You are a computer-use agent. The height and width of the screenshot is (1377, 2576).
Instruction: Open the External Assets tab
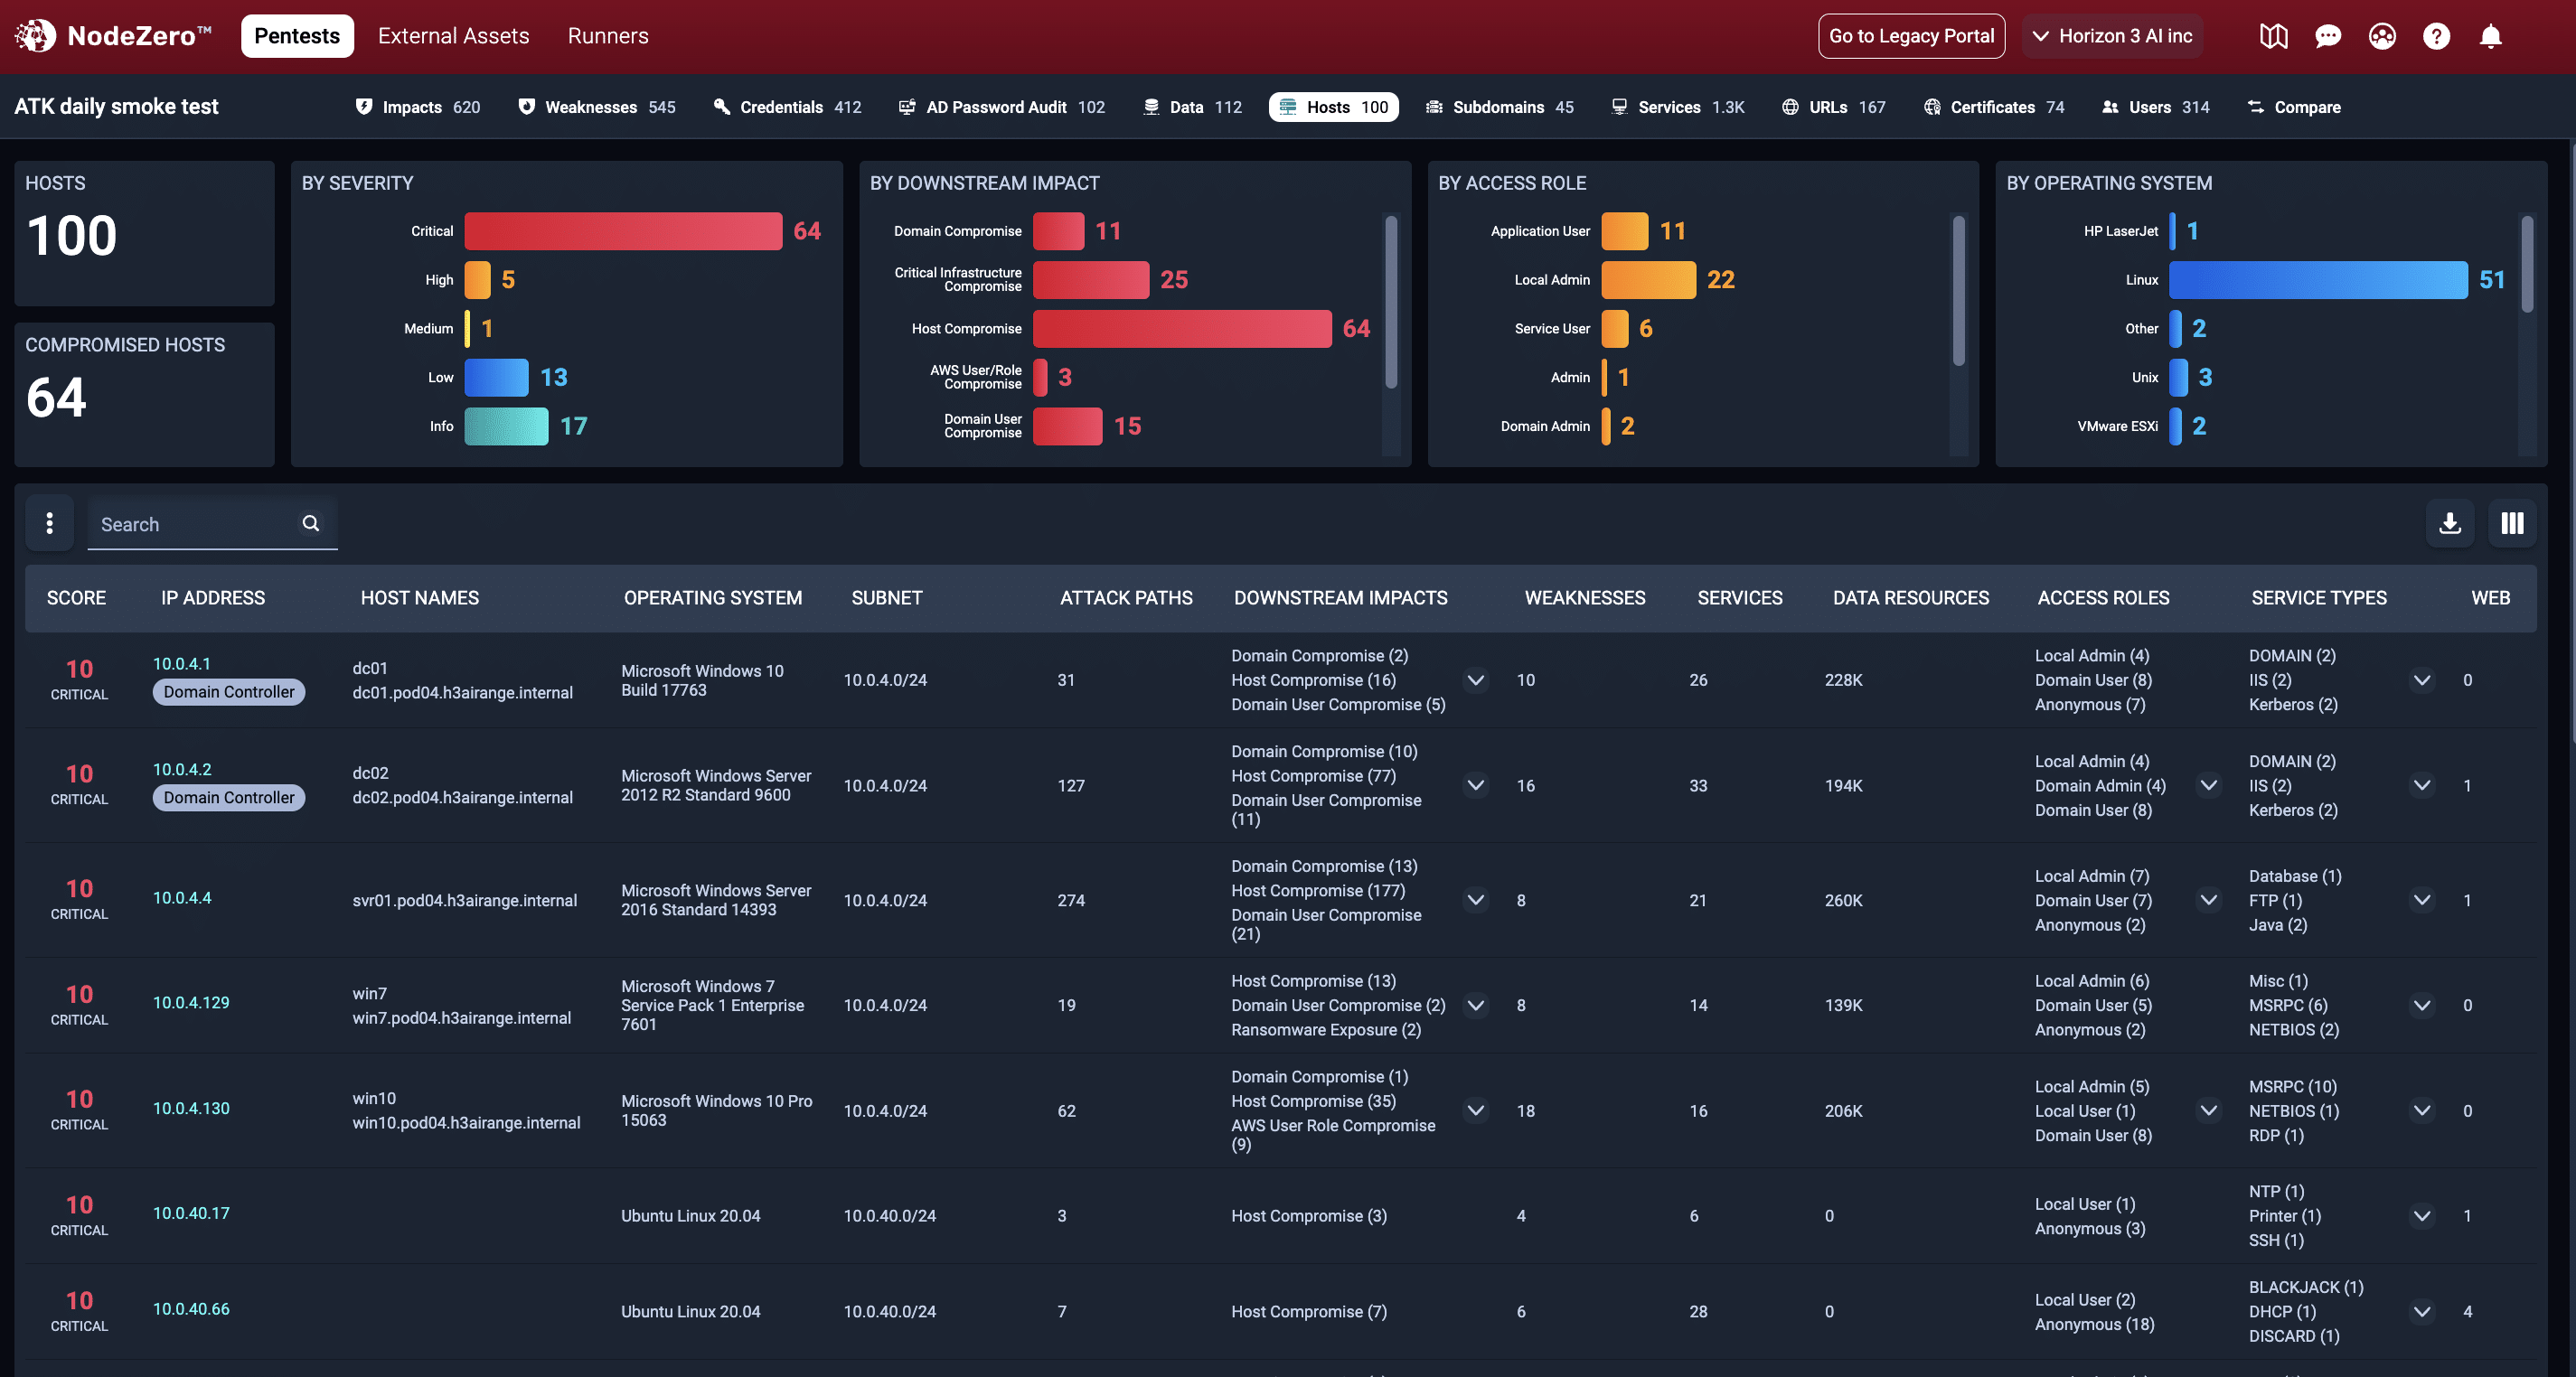tap(454, 36)
